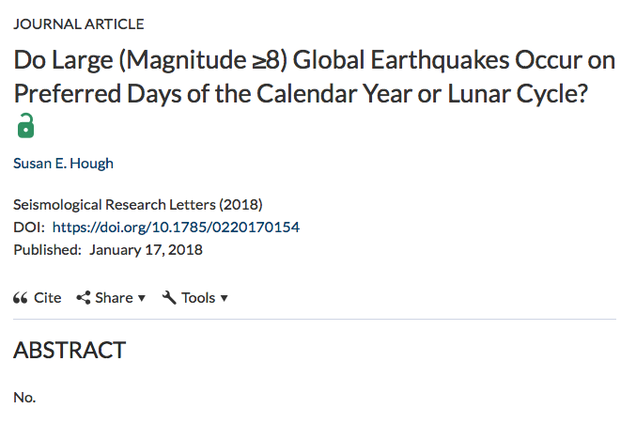Open the Cite option
This screenshot has width=636, height=440.
click(x=47, y=298)
